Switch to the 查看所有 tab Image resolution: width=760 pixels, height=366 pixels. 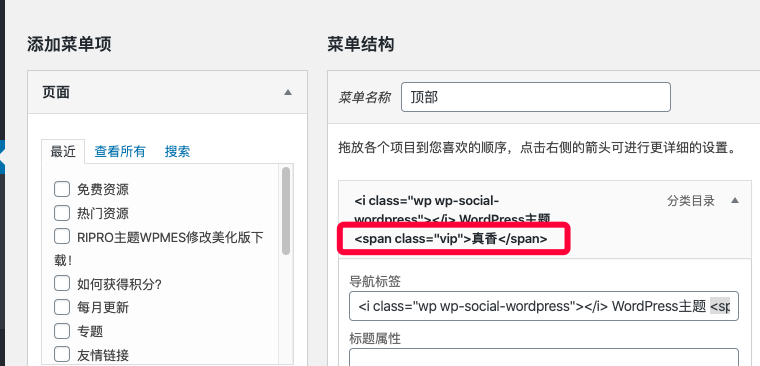coord(120,152)
